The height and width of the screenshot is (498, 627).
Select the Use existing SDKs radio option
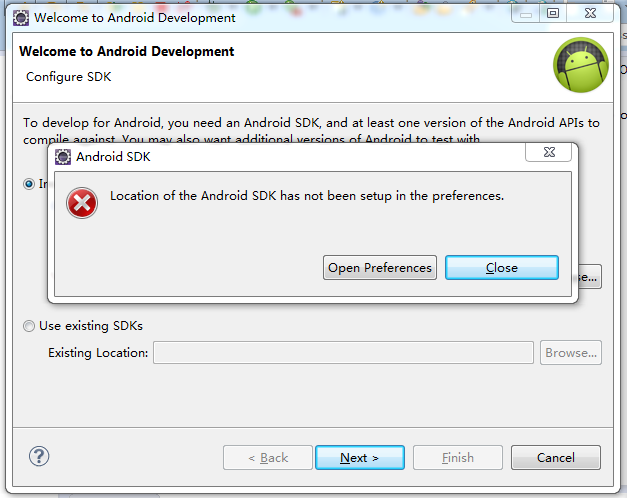coord(29,326)
